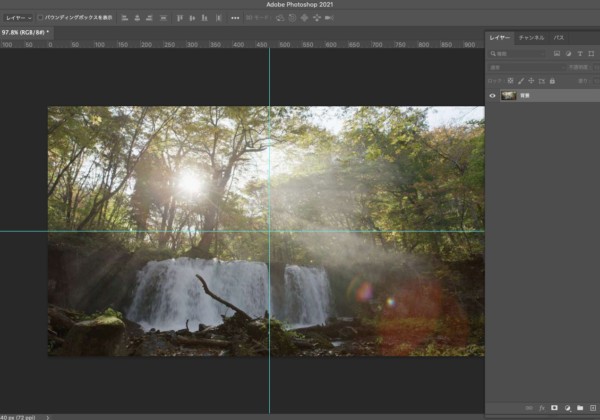Open the レイヤー auto-select dropdown
This screenshot has height=420, width=600.
(x=18, y=18)
